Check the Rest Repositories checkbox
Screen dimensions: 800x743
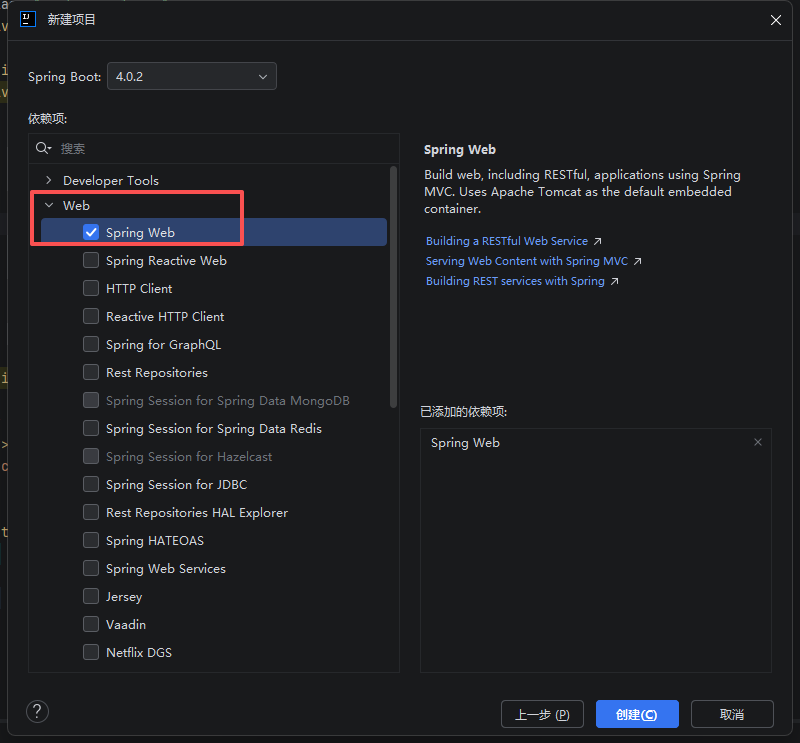coord(91,373)
